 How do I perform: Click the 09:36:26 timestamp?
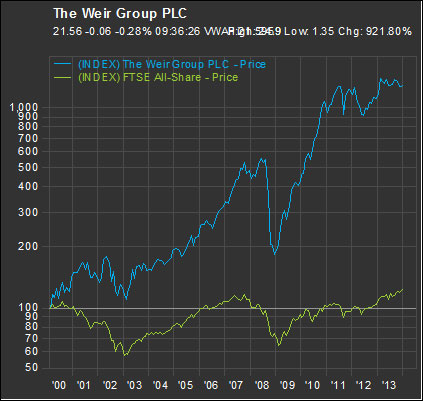178,32
